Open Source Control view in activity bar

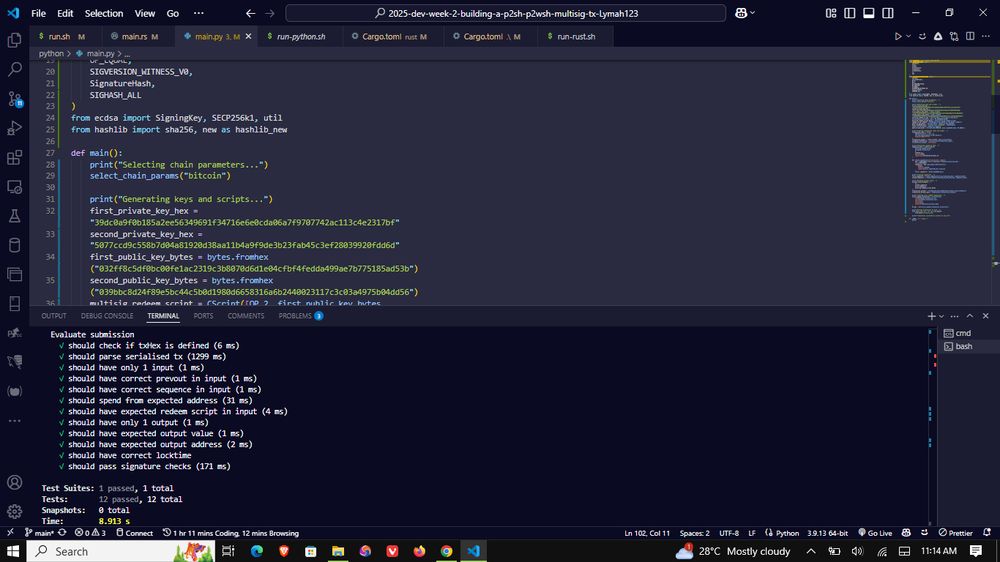tap(14, 98)
